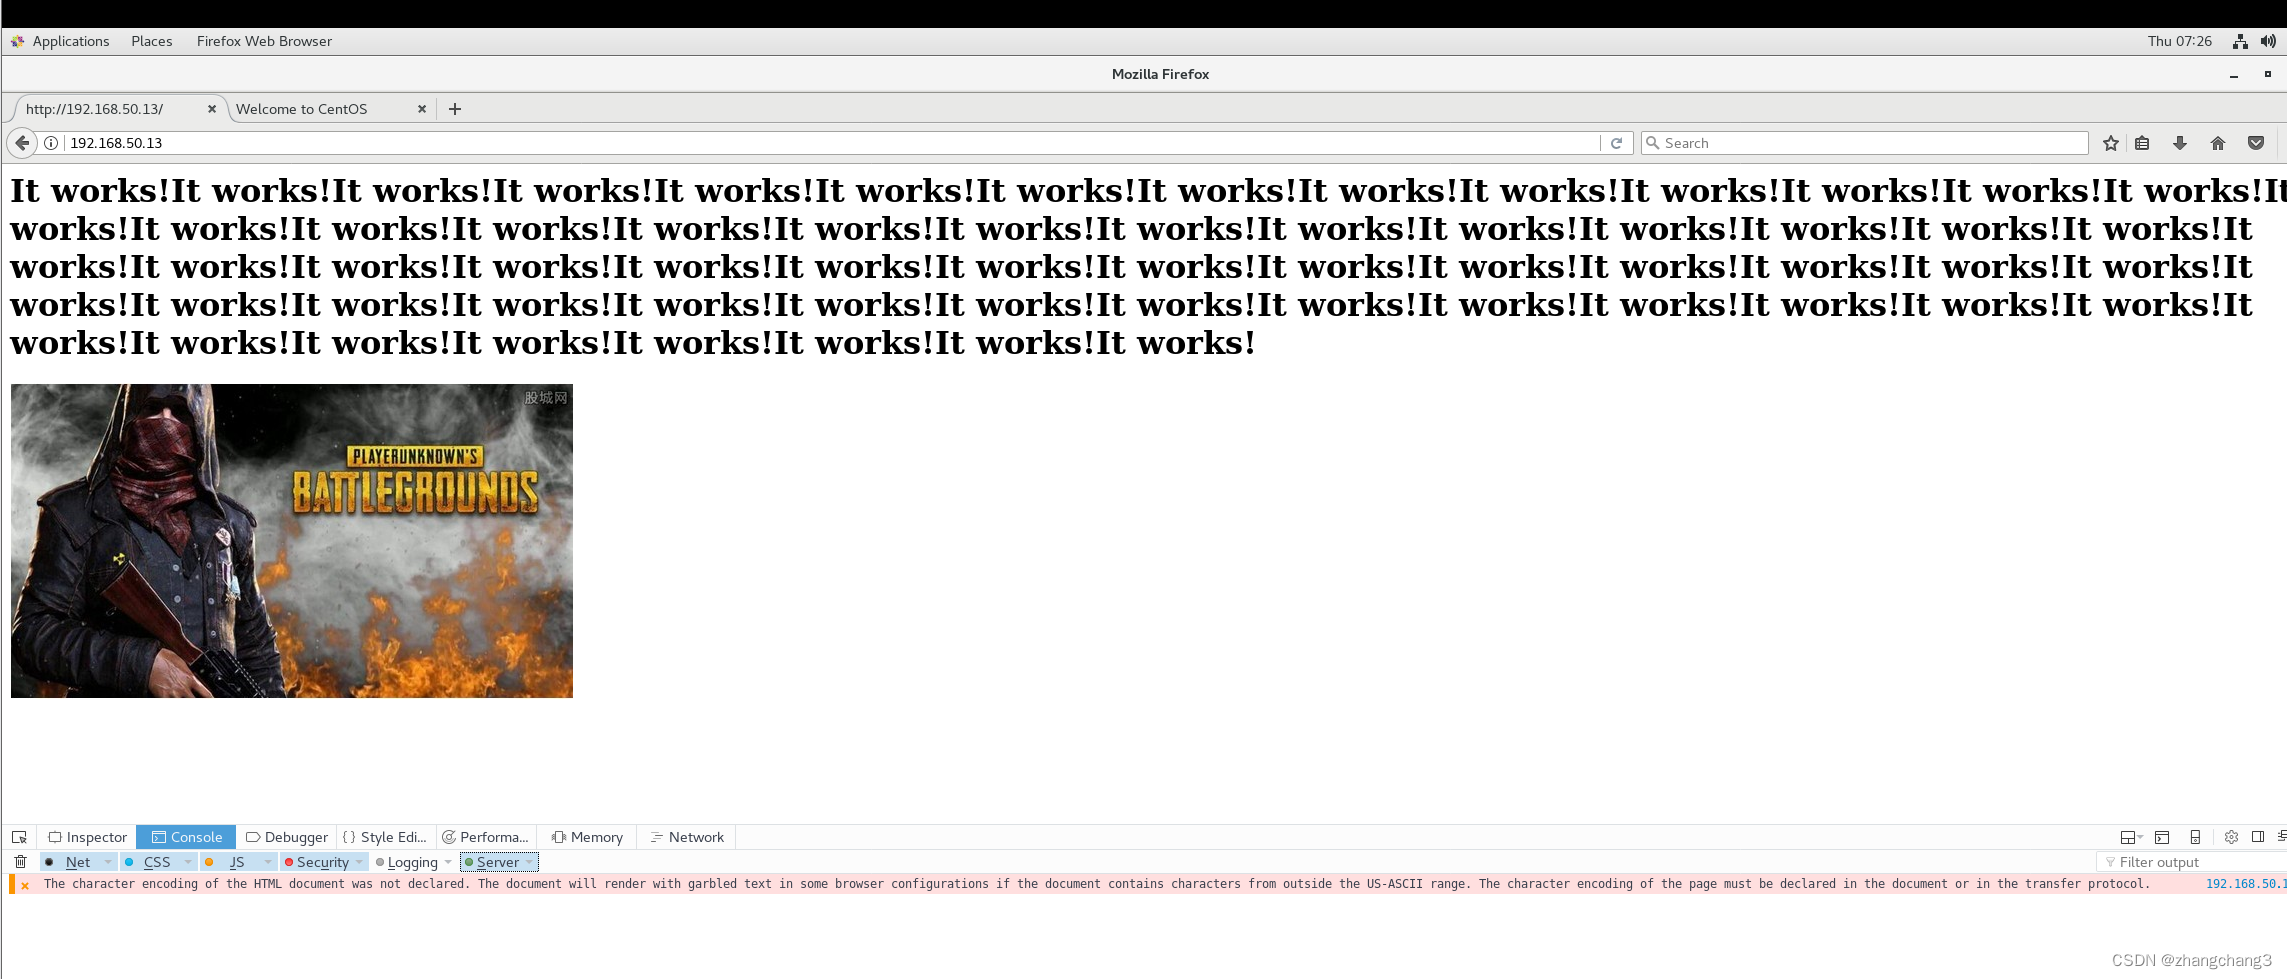Reload the current page
Screen dimensions: 2287x979
point(1616,143)
